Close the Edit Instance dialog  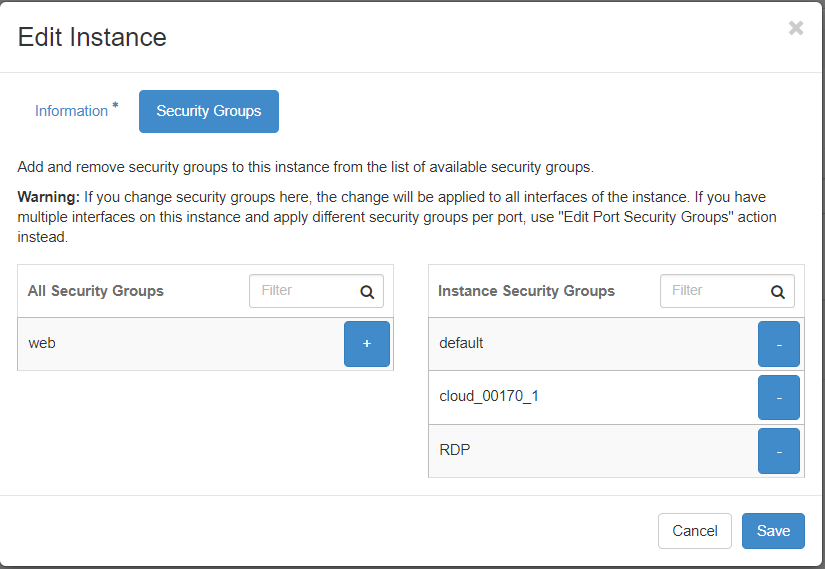point(796,27)
